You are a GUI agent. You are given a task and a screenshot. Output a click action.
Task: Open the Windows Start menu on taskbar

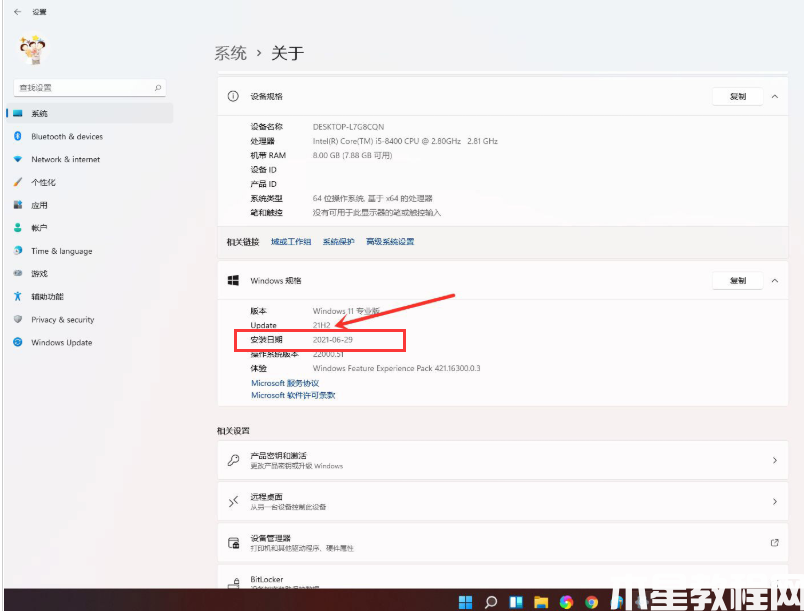click(465, 601)
